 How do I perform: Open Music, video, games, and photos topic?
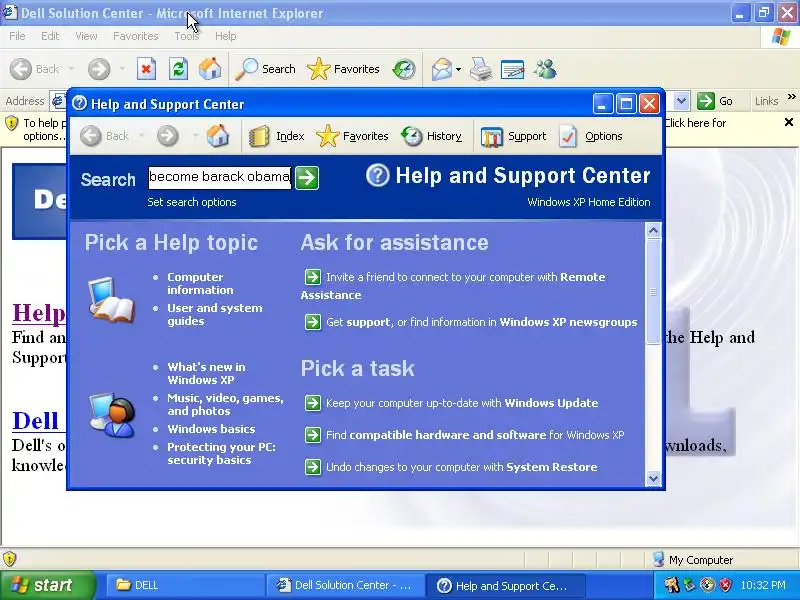[x=226, y=405]
